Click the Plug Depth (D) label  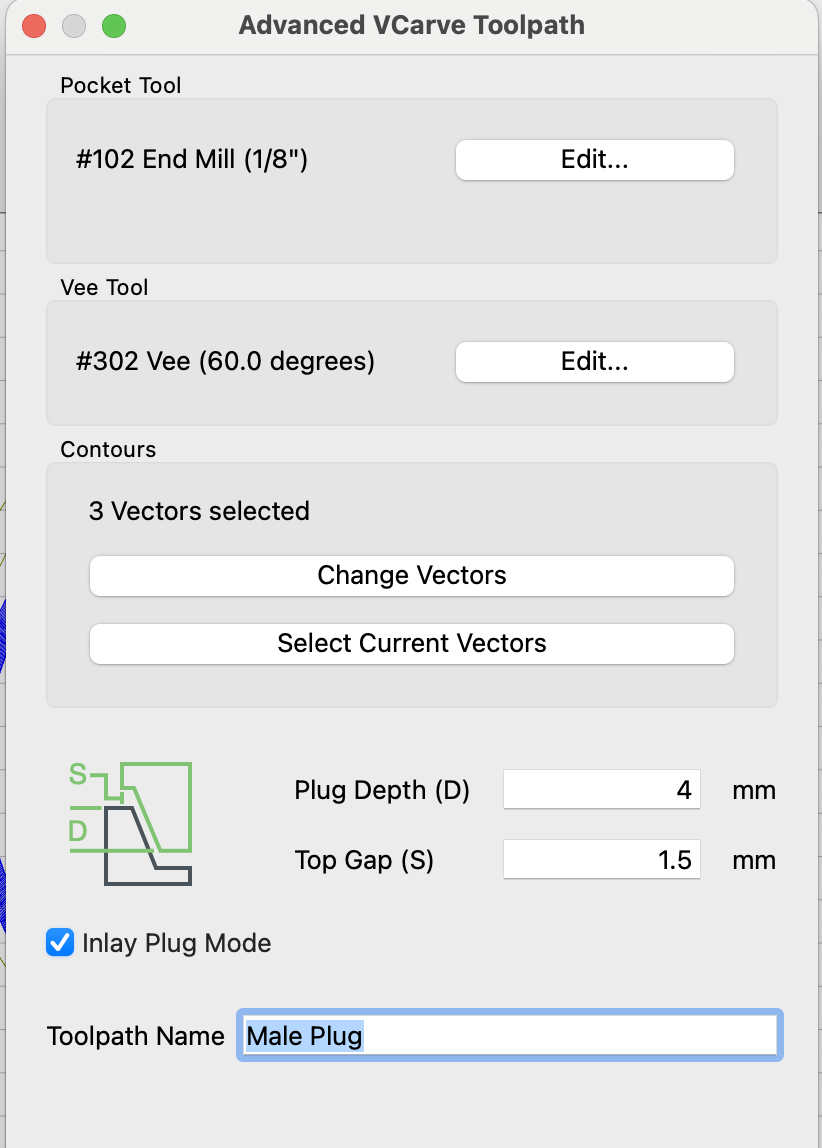[382, 791]
